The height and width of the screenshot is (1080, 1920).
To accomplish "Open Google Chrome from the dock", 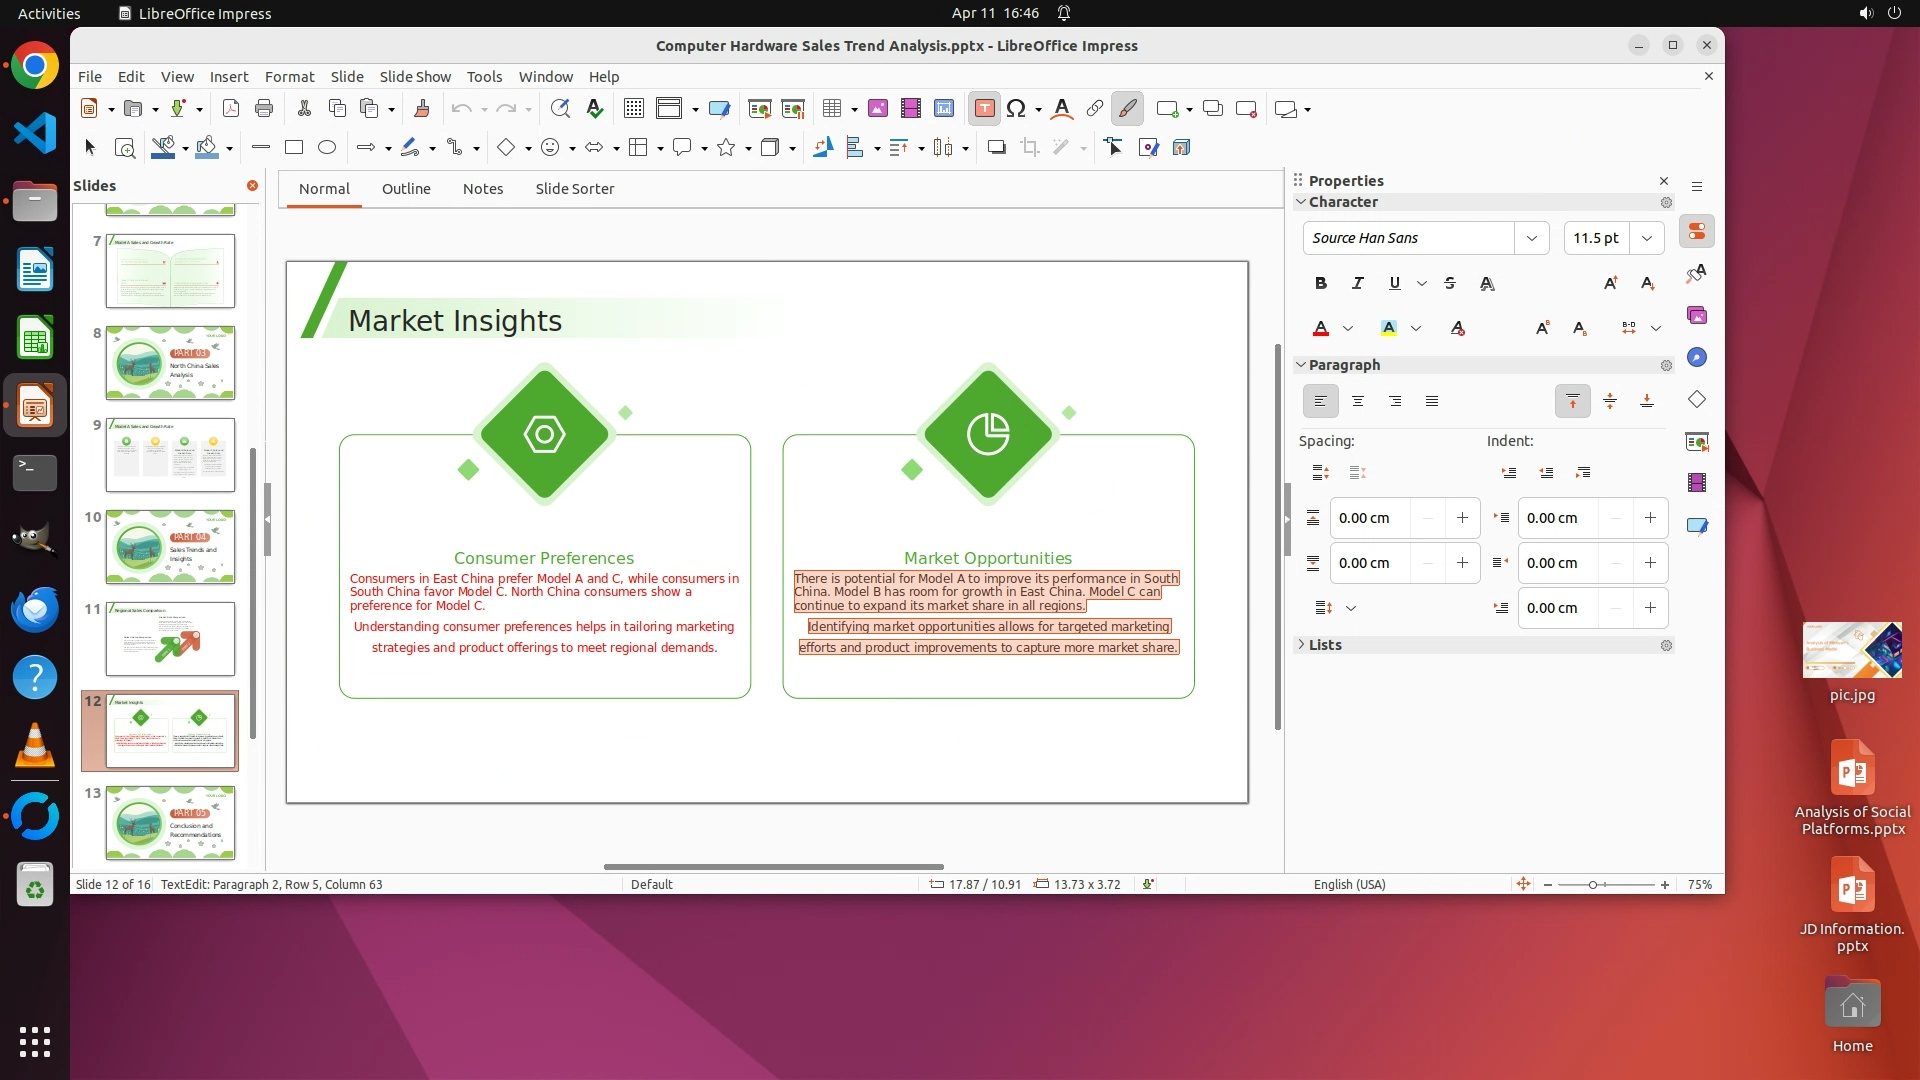I will (35, 67).
